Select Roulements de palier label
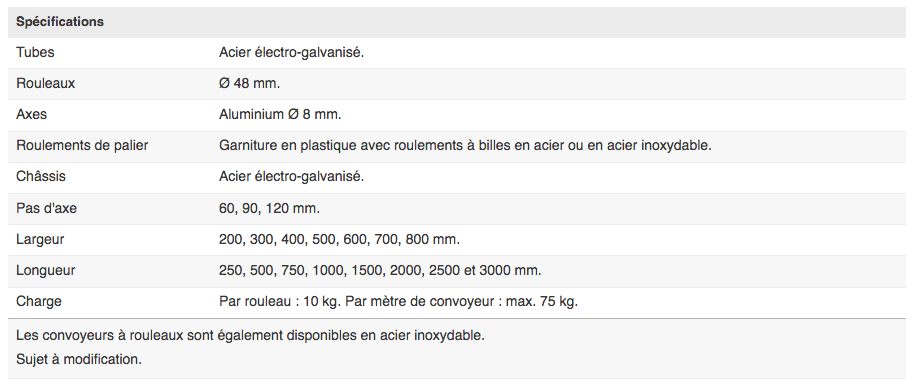 click(82, 146)
